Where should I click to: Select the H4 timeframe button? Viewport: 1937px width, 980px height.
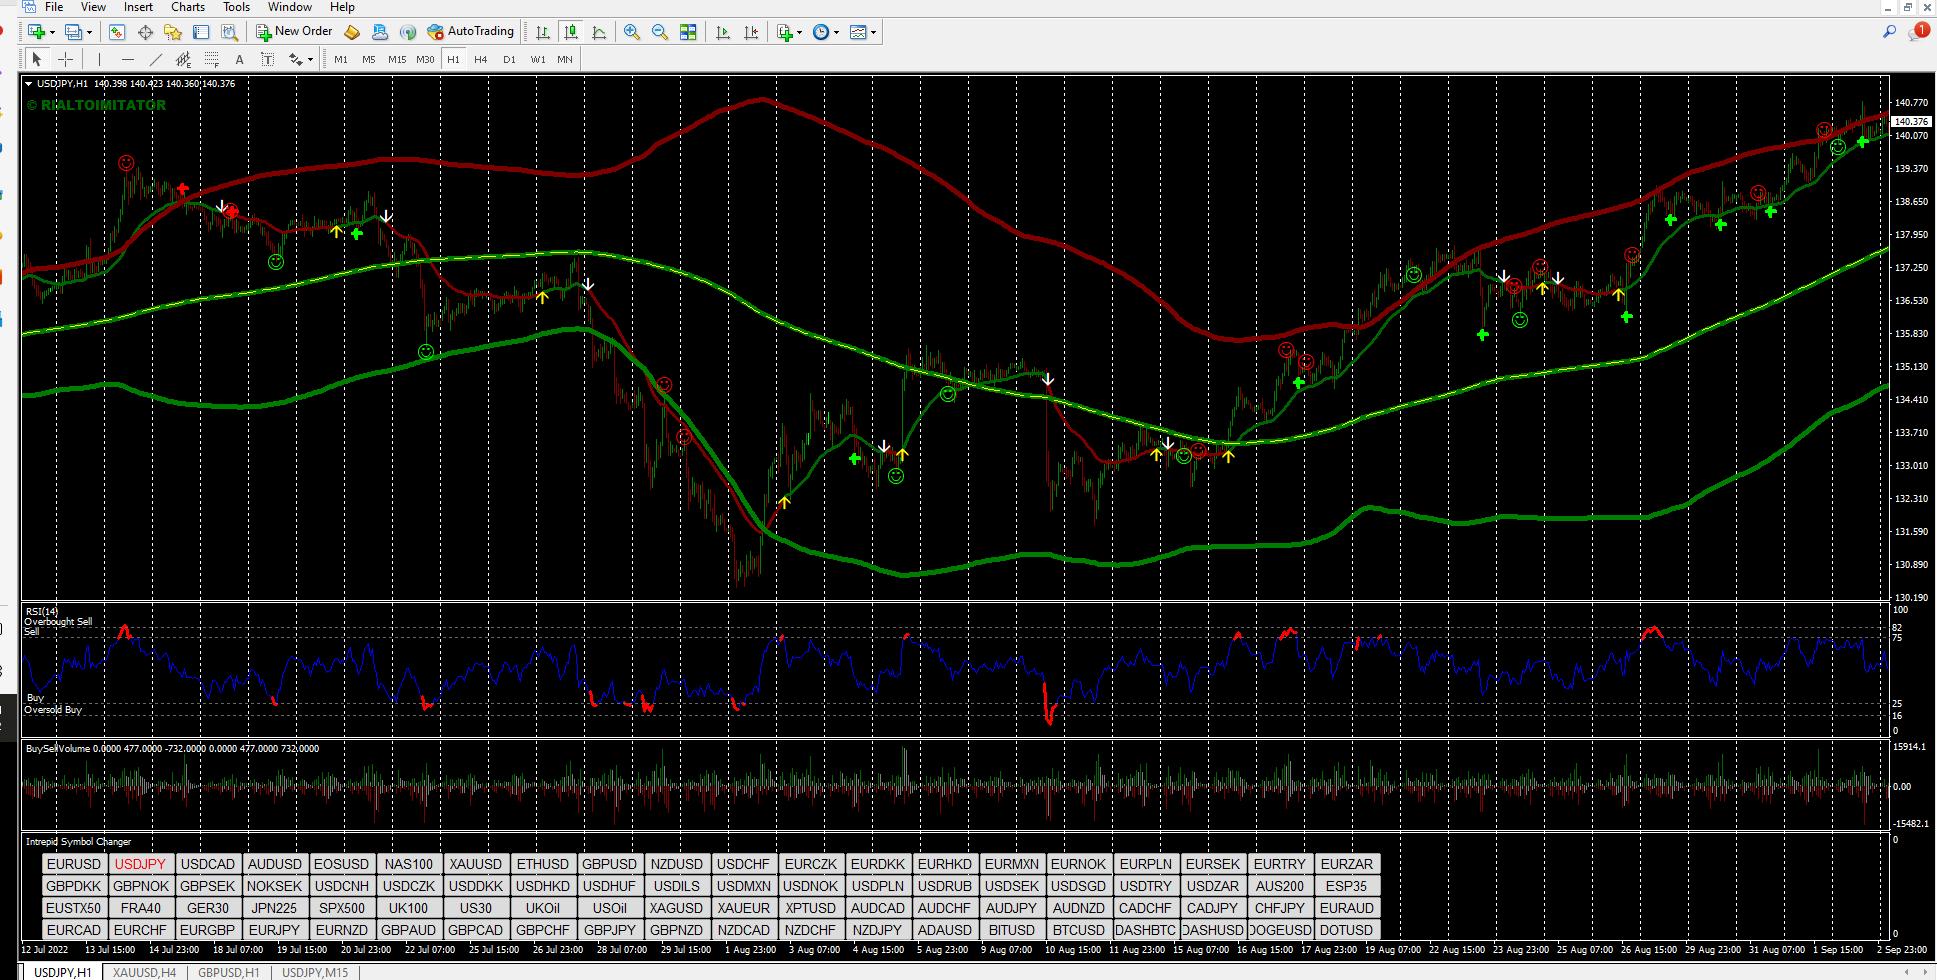pos(481,59)
